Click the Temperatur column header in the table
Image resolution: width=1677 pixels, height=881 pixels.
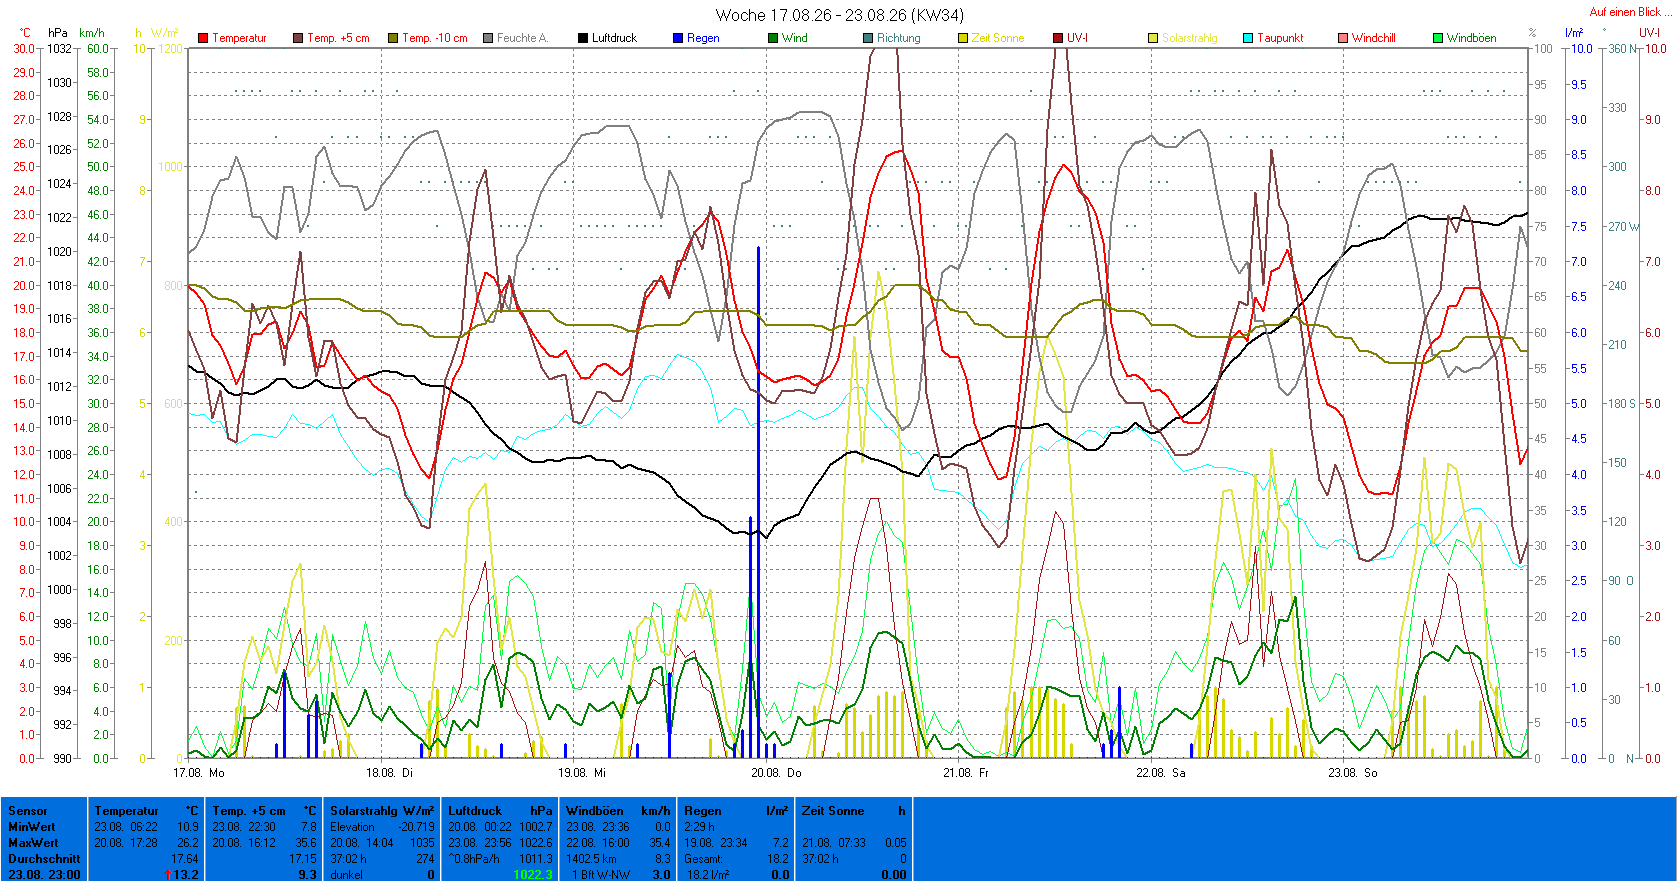coord(127,811)
